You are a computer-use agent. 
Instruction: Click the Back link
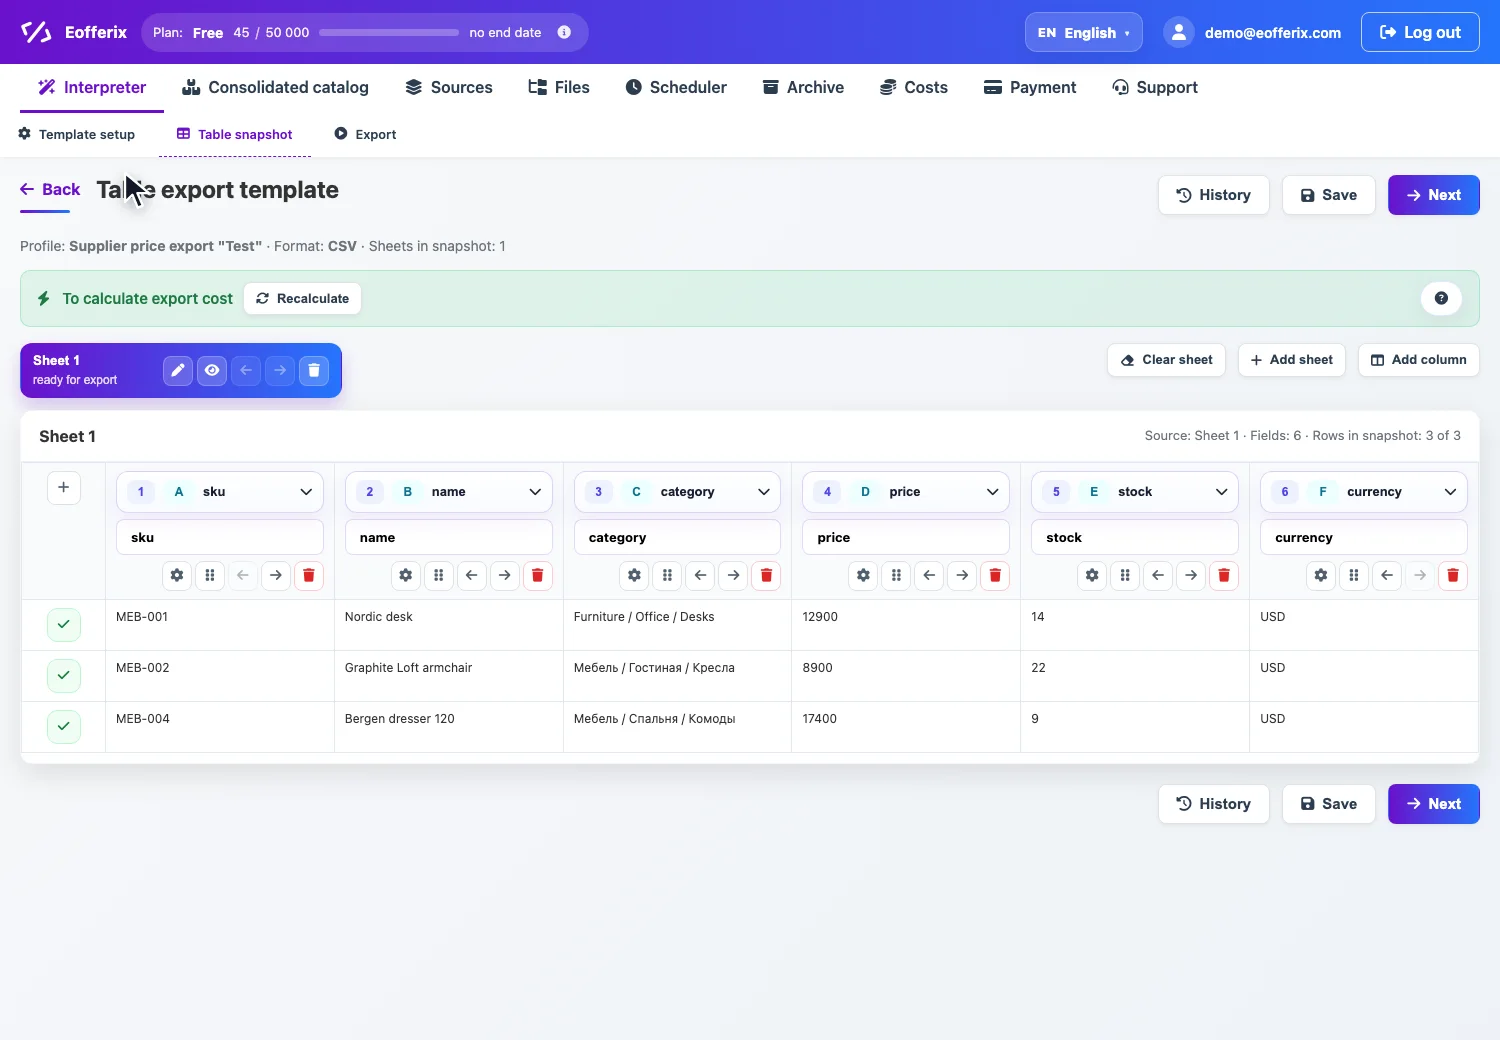(50, 189)
